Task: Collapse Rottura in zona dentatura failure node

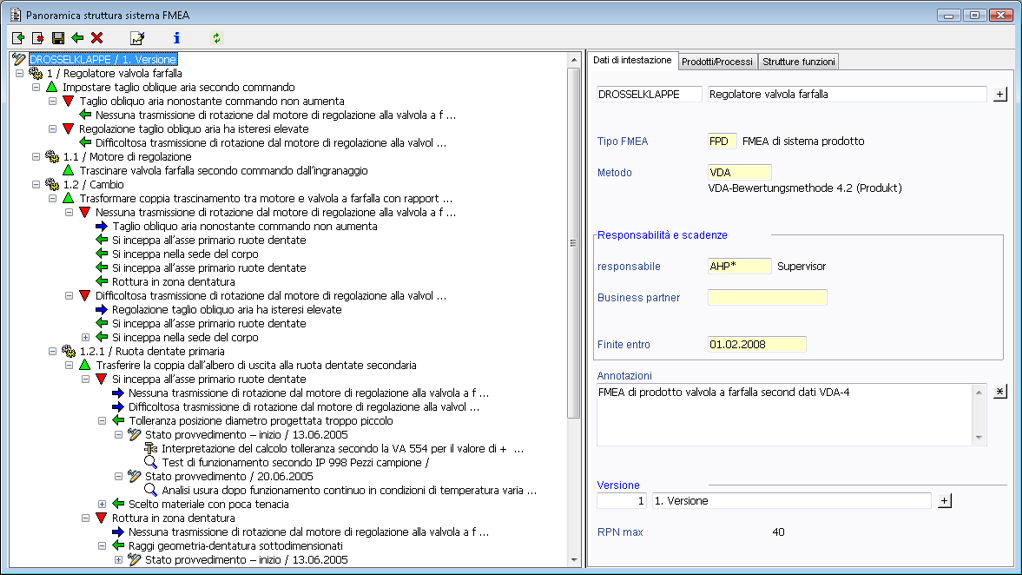Action: tap(85, 518)
